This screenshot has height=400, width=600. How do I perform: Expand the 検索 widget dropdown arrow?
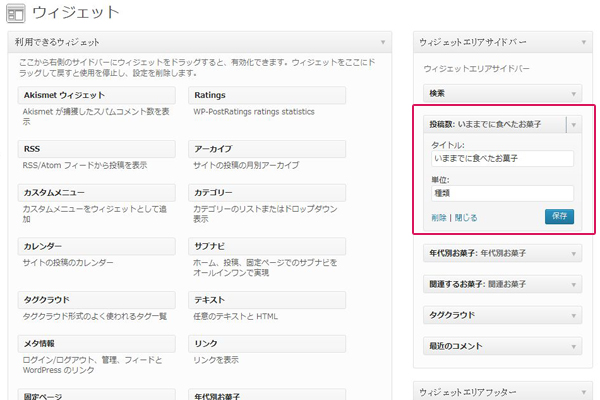tap(574, 94)
